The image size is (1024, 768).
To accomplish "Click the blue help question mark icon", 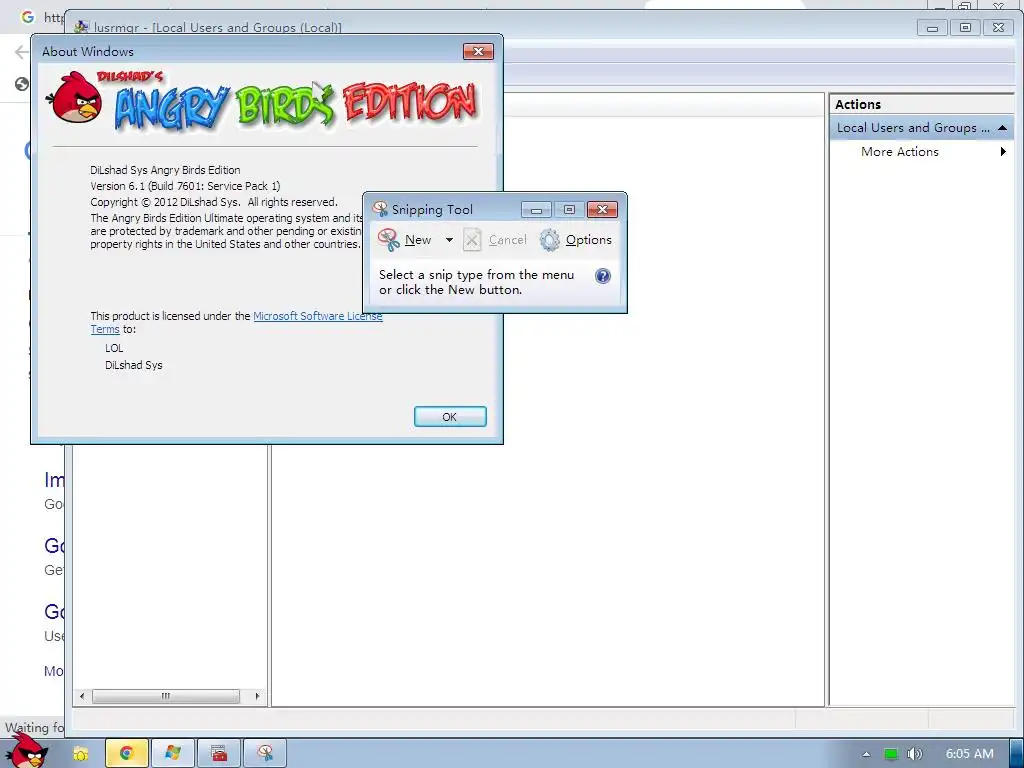I will click(603, 276).
